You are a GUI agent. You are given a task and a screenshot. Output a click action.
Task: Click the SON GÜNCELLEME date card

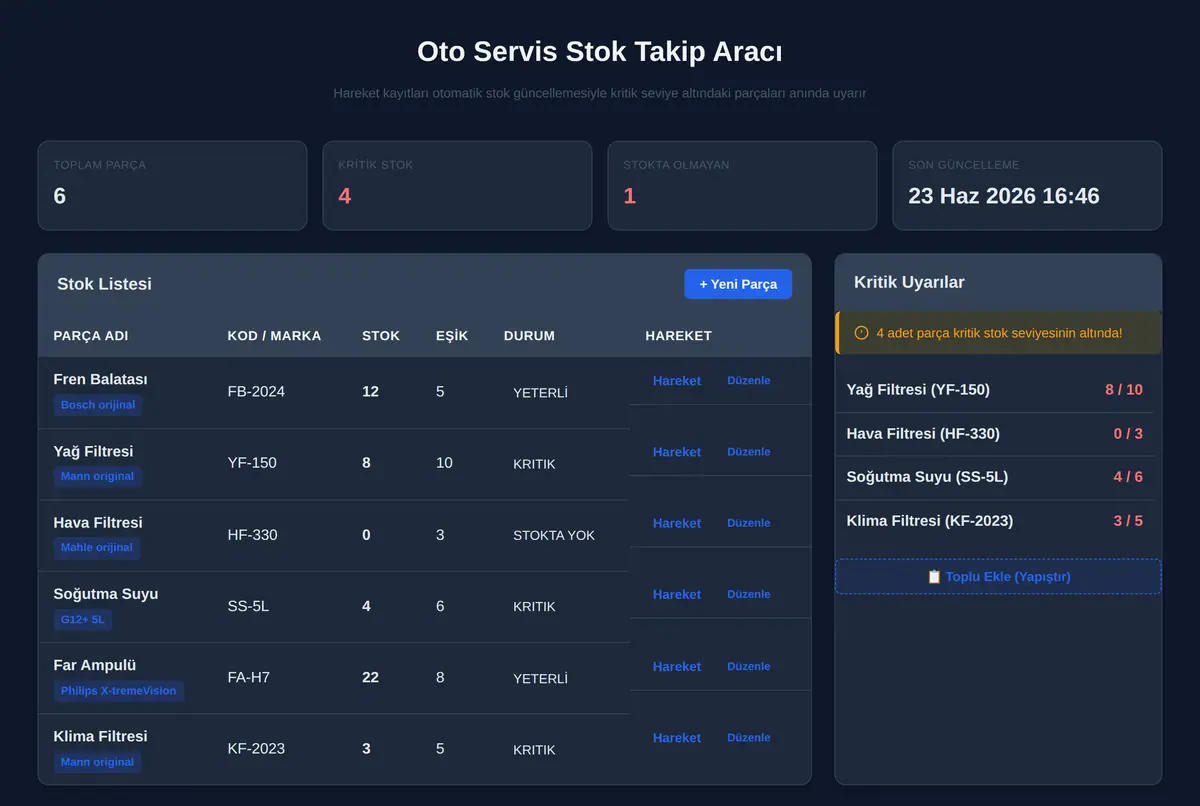pos(1027,185)
